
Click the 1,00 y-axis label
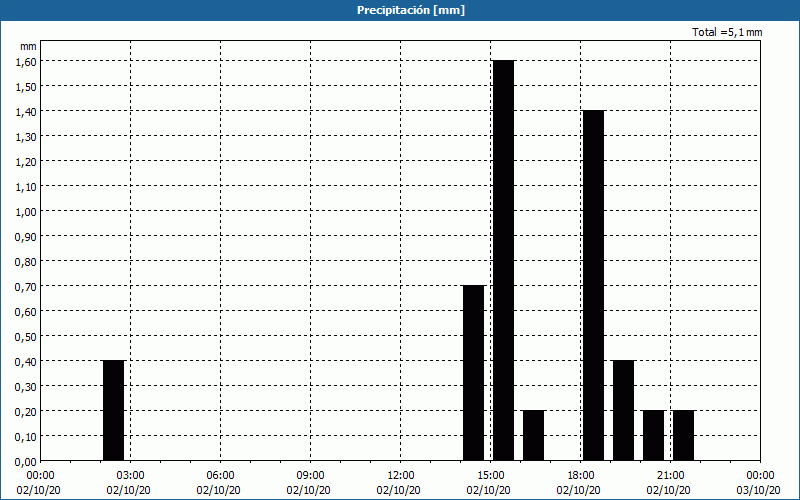click(26, 212)
